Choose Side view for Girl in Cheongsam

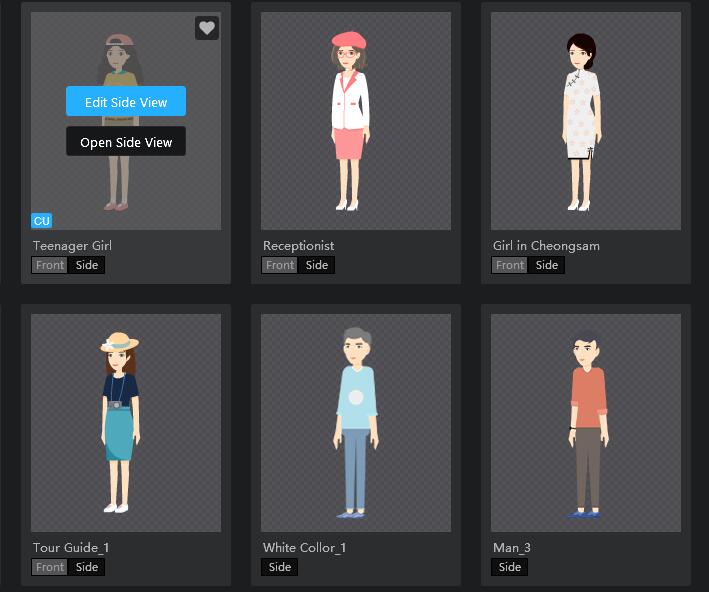point(547,265)
